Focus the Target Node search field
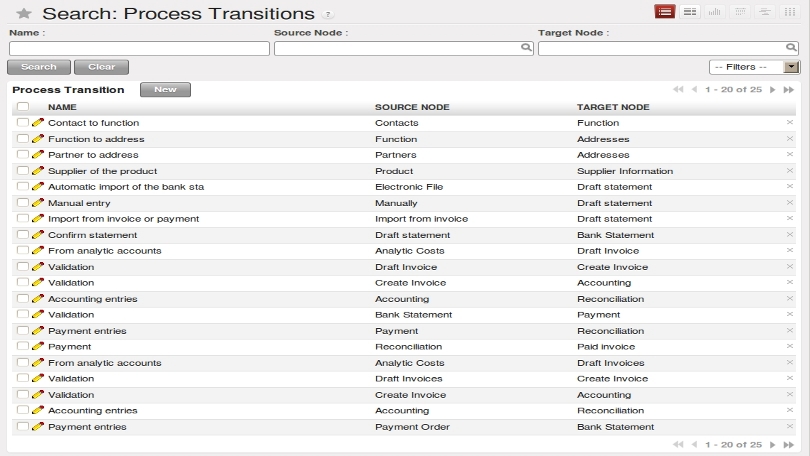810x456 pixels. [668, 49]
